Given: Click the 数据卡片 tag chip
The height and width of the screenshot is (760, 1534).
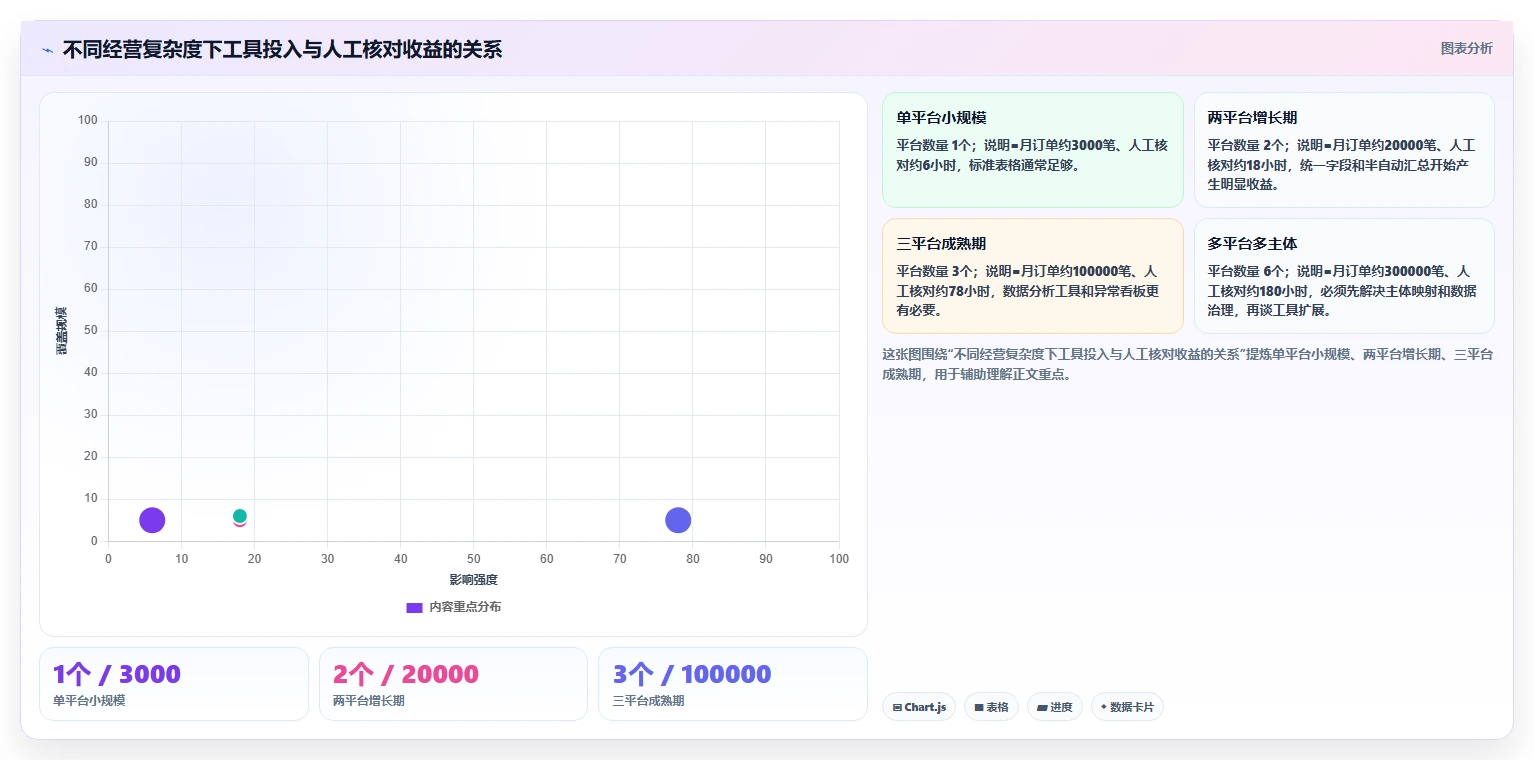Looking at the screenshot, I should click(1127, 707).
